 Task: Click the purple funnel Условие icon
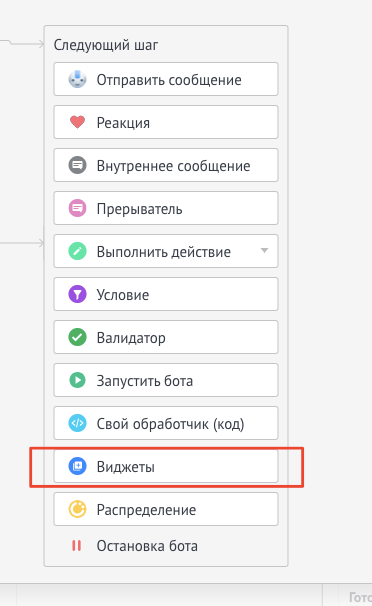click(77, 294)
